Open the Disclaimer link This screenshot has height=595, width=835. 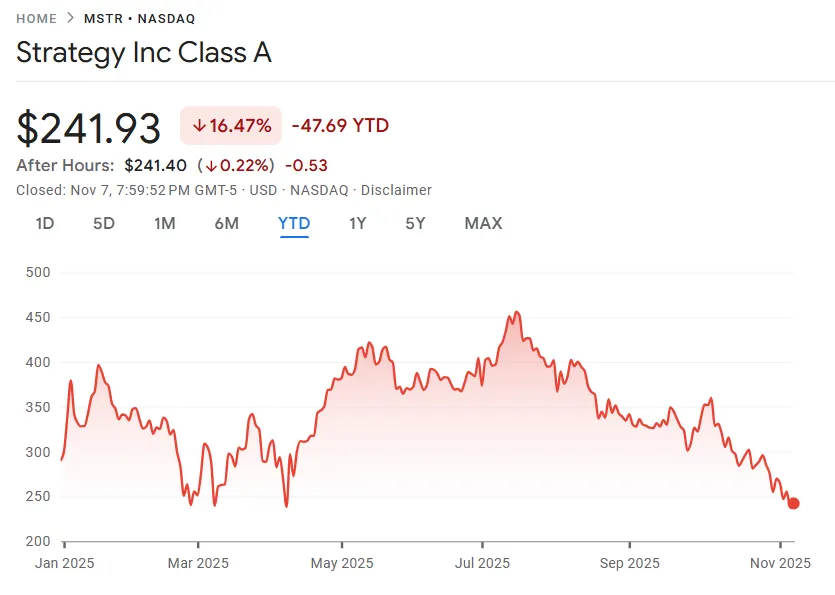coord(396,190)
